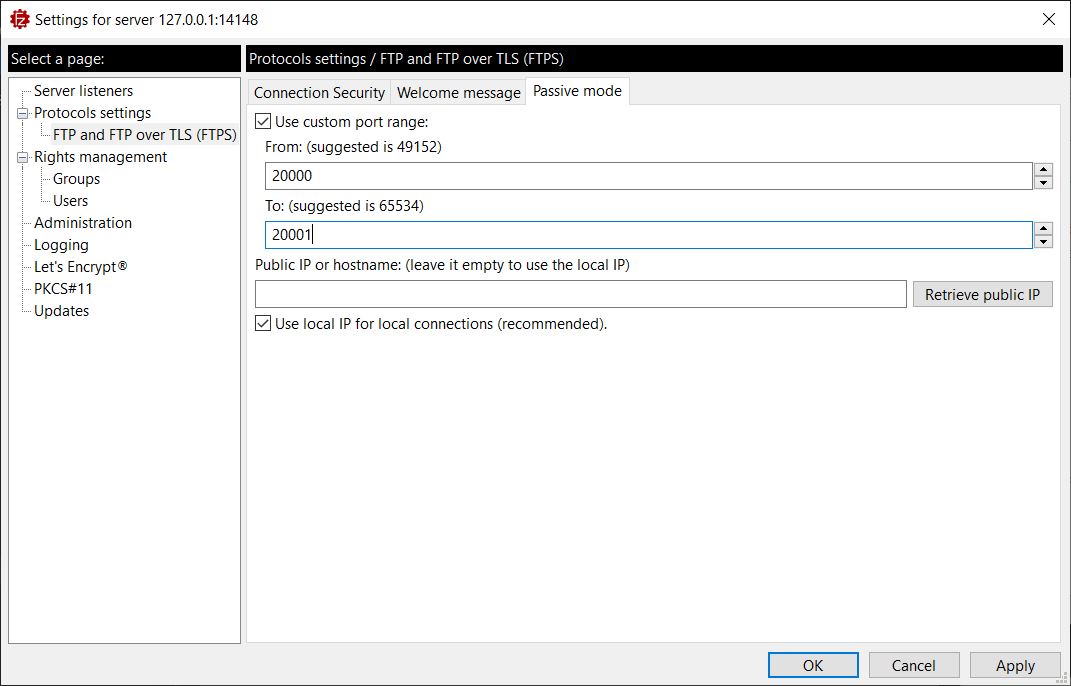Decrease the From port with down arrow
The image size is (1071, 686).
pyautogui.click(x=1044, y=182)
